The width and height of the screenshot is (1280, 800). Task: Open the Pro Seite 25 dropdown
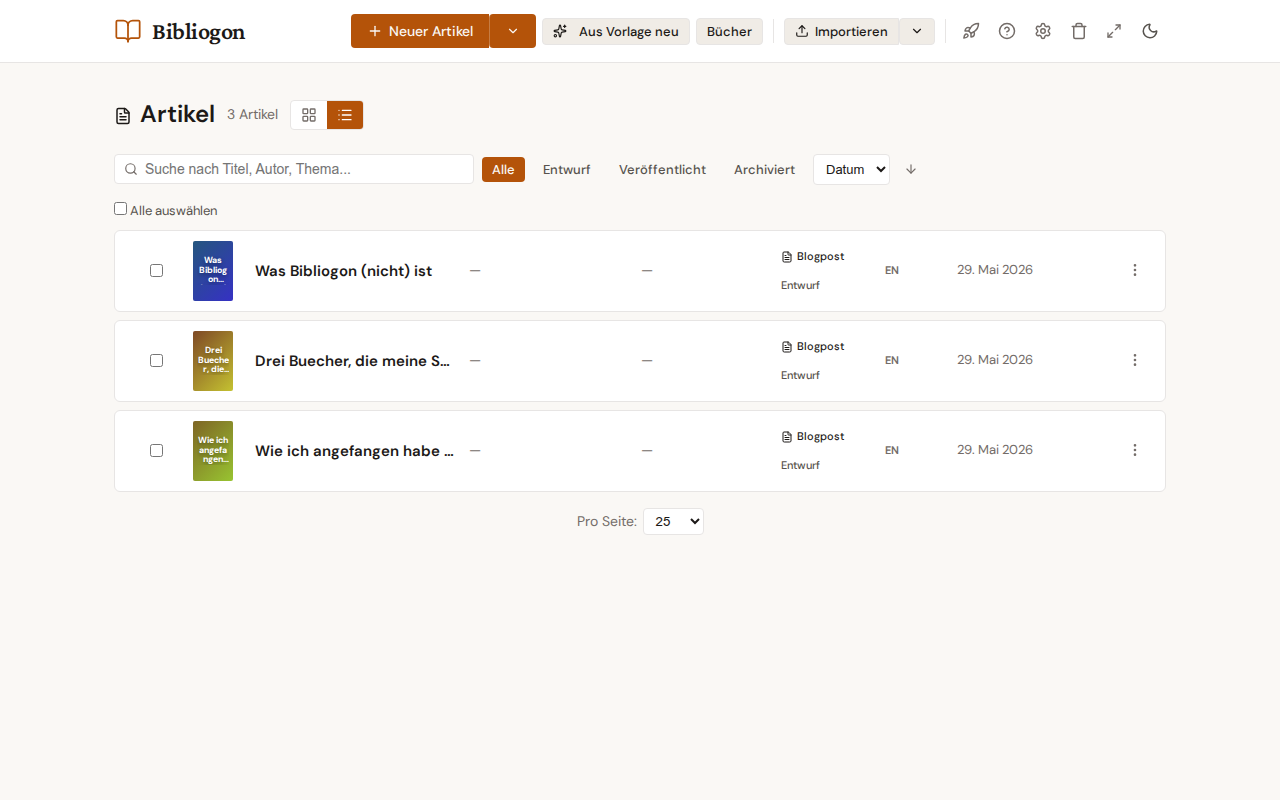click(x=673, y=521)
